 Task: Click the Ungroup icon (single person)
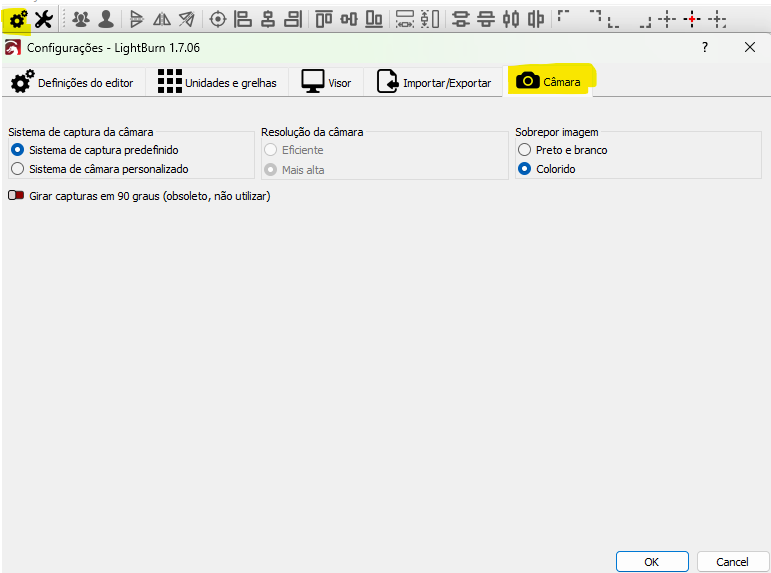(x=105, y=19)
